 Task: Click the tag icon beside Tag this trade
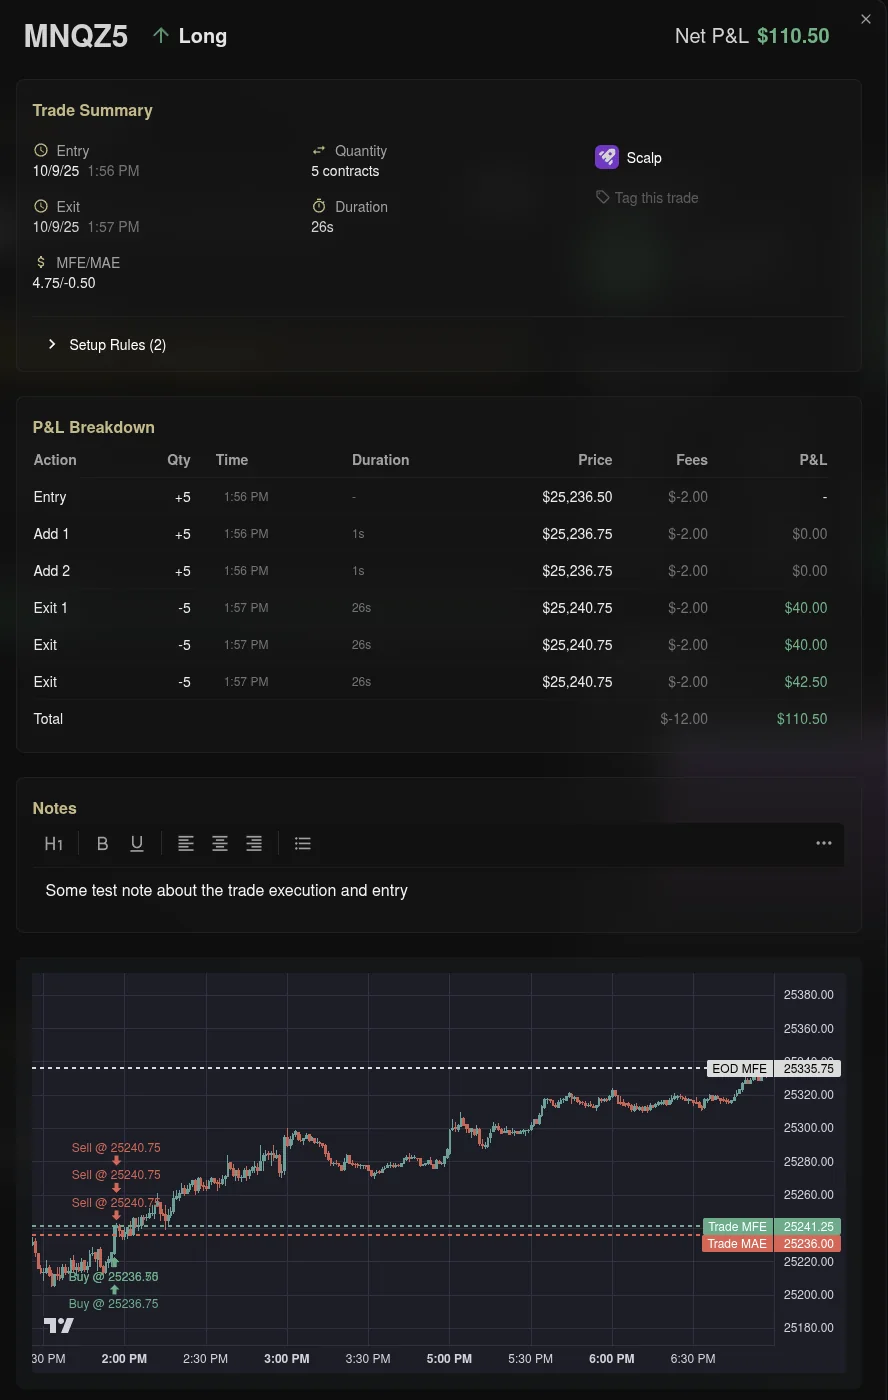[603, 198]
